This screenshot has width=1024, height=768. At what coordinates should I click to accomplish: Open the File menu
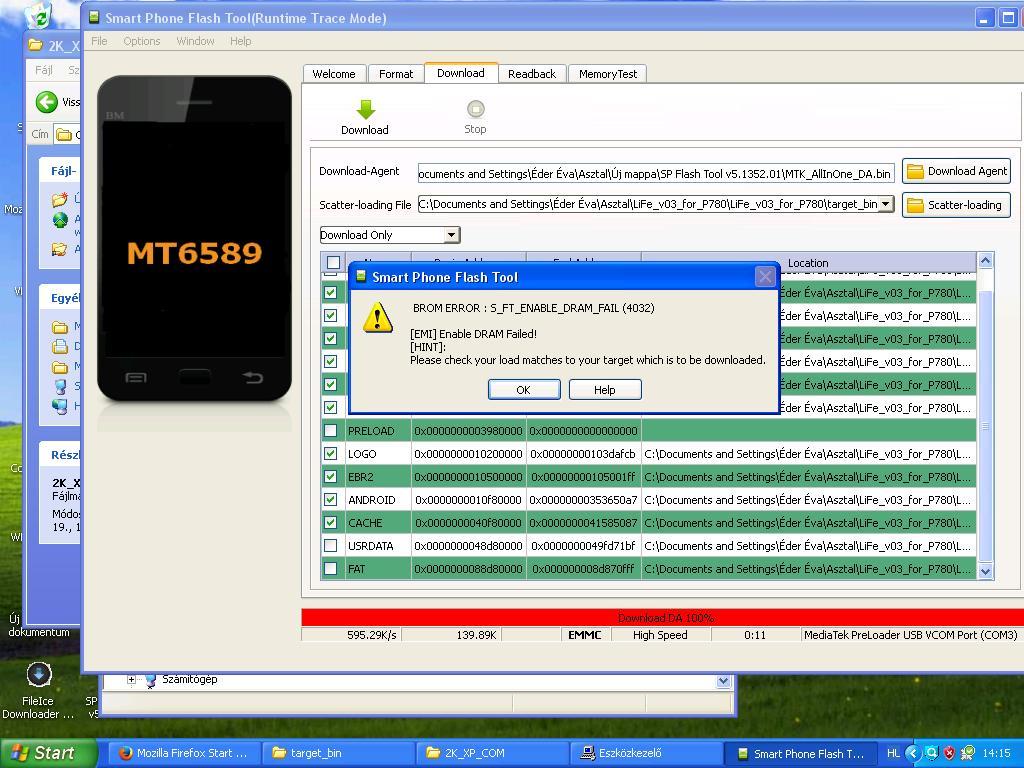coord(99,40)
